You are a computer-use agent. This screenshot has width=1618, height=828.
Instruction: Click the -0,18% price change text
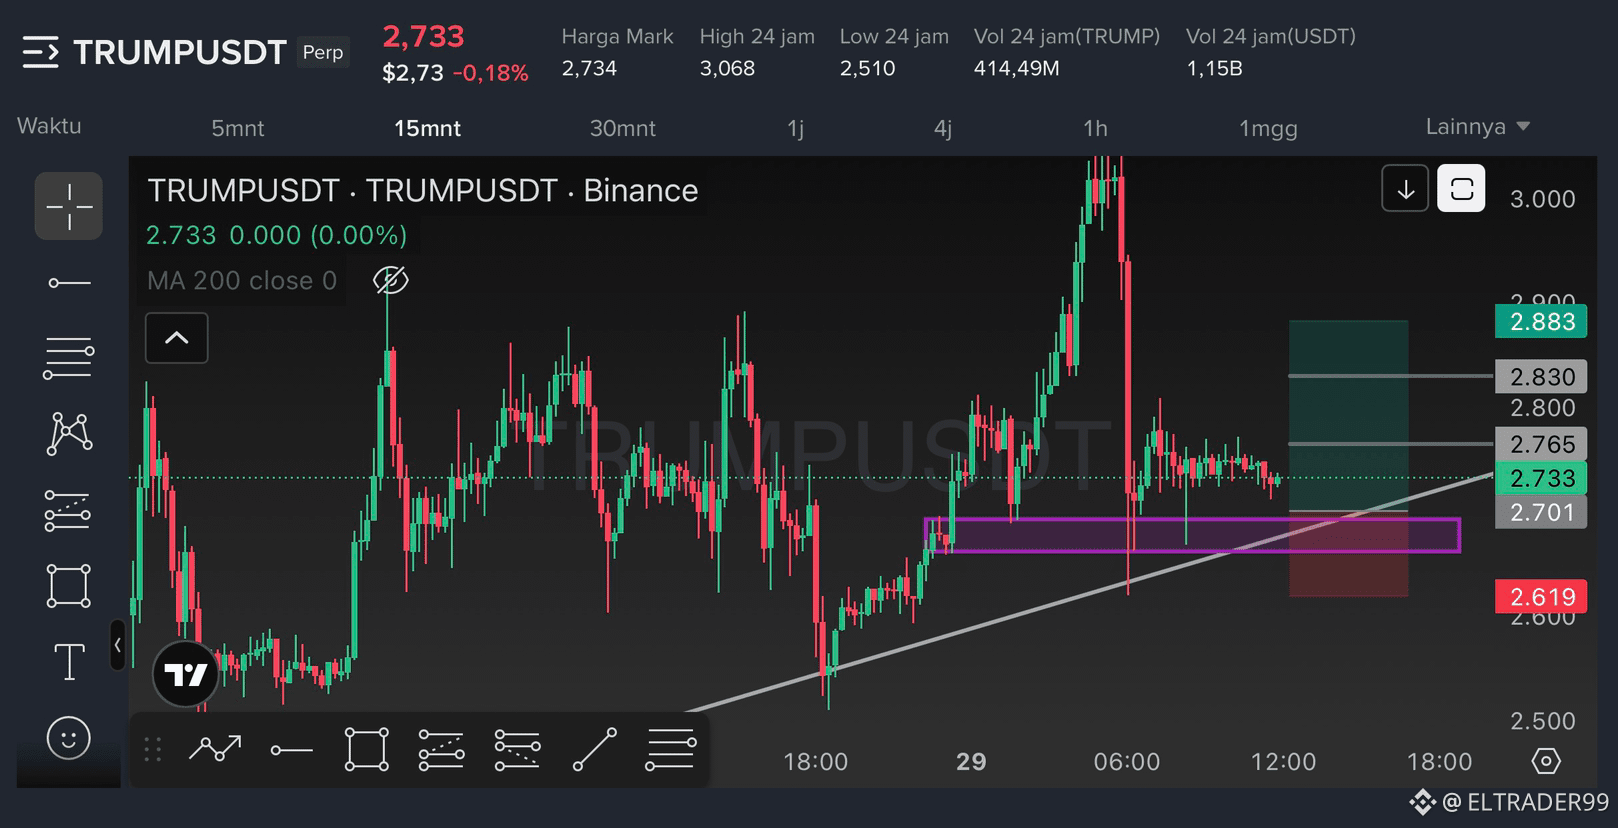pyautogui.click(x=490, y=73)
